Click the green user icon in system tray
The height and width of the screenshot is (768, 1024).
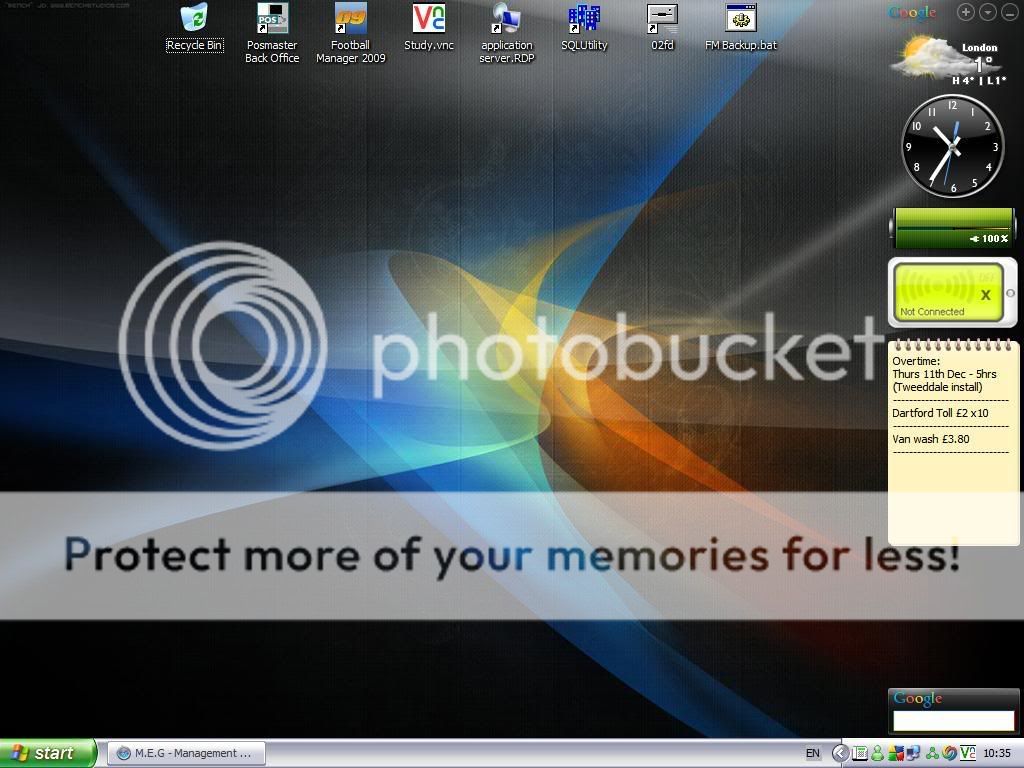click(x=877, y=753)
